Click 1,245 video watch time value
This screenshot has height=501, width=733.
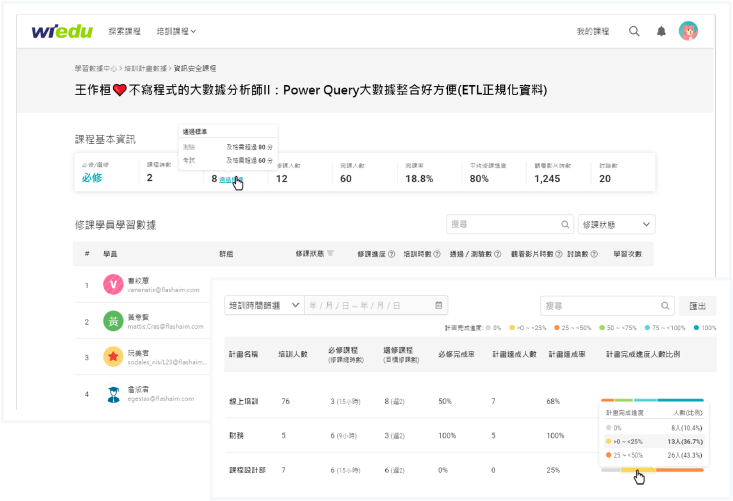tap(547, 179)
